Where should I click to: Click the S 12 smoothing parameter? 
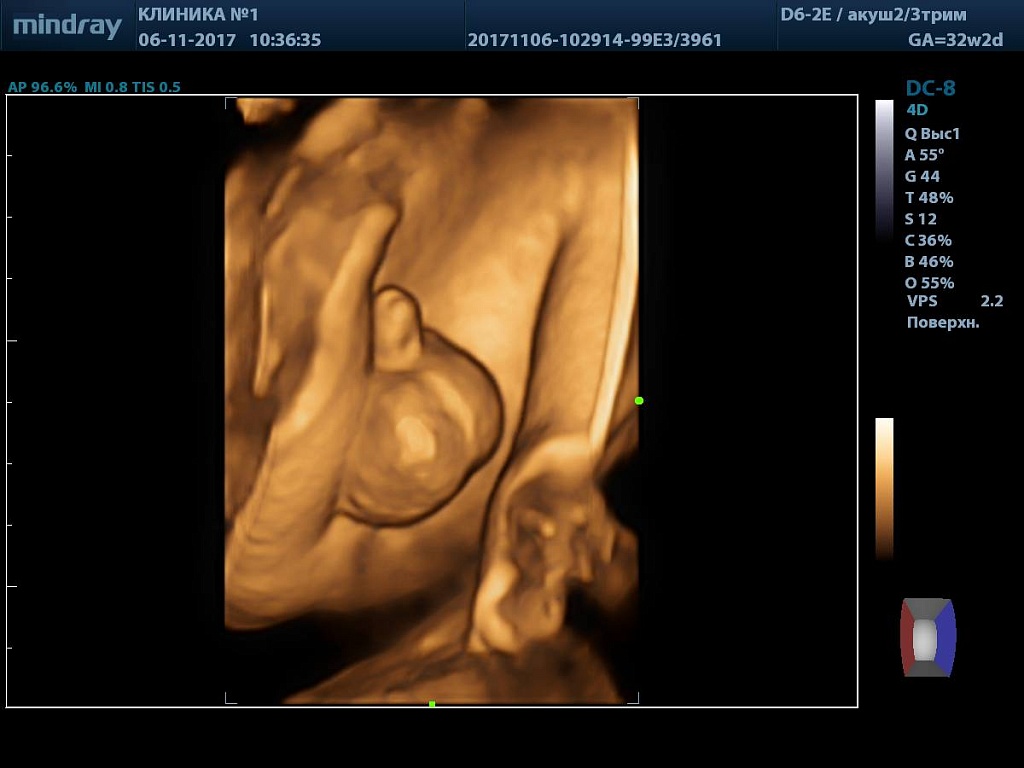921,219
